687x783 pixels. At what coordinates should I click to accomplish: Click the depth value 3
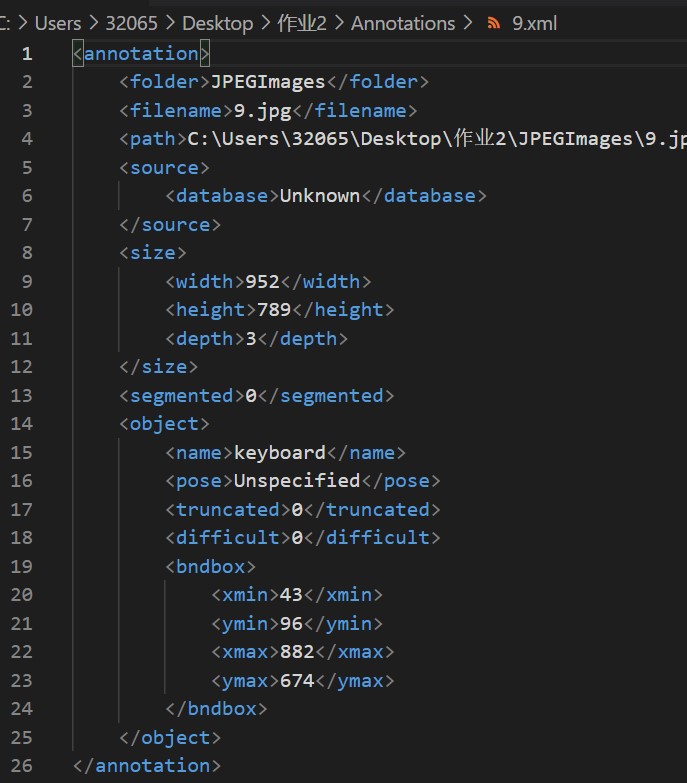[x=251, y=338]
